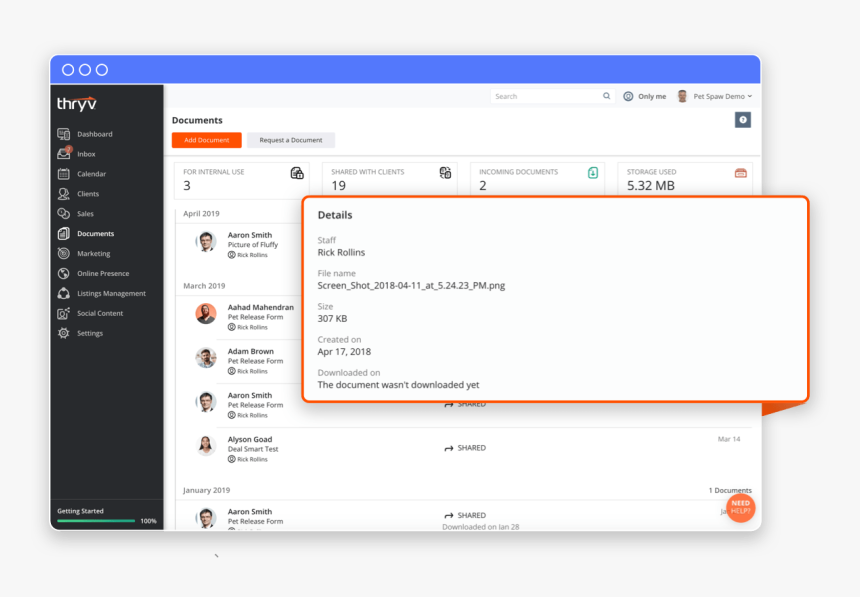Click the 307 KB size value
This screenshot has width=860, height=597.
(x=332, y=318)
